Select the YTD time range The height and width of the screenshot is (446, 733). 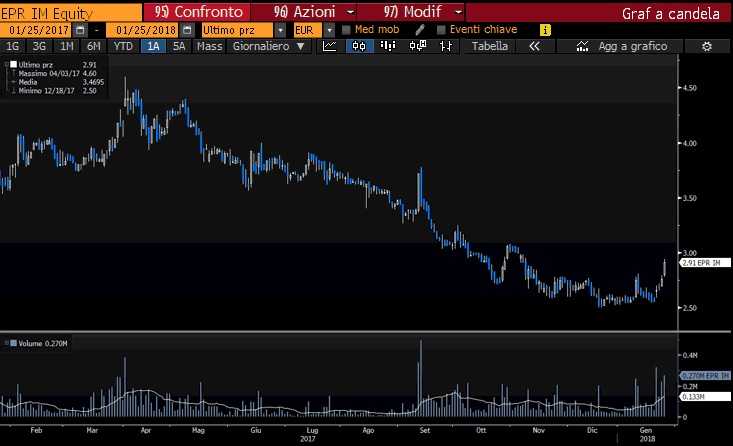pyautogui.click(x=123, y=46)
